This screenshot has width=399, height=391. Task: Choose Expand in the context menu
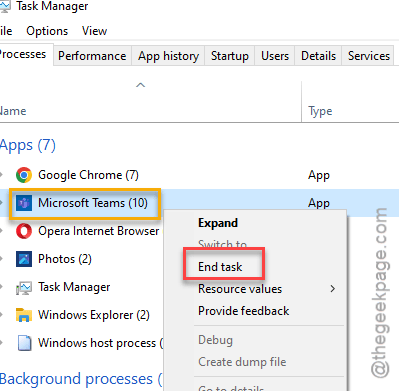pos(218,223)
